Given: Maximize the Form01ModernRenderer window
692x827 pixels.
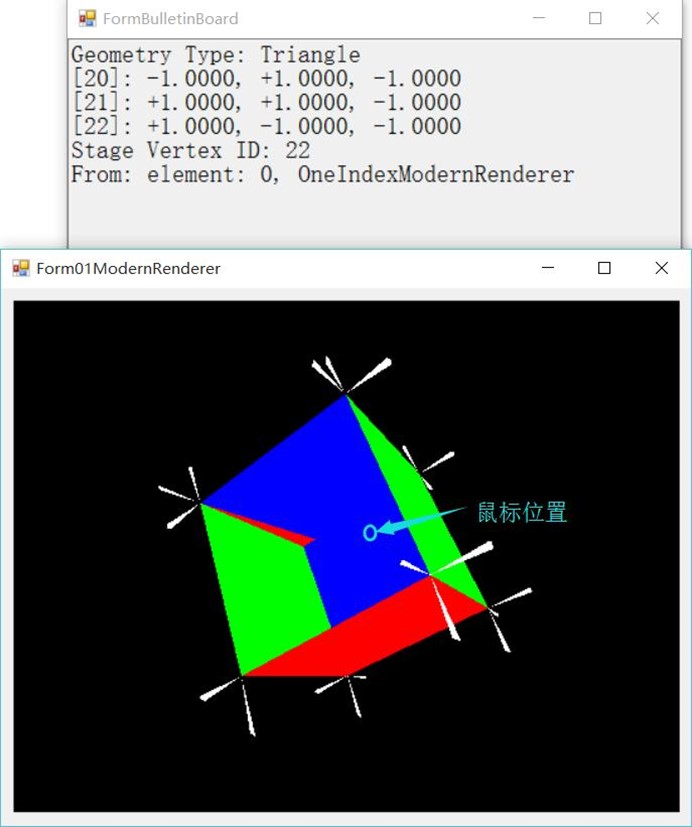Looking at the screenshot, I should coord(604,268).
